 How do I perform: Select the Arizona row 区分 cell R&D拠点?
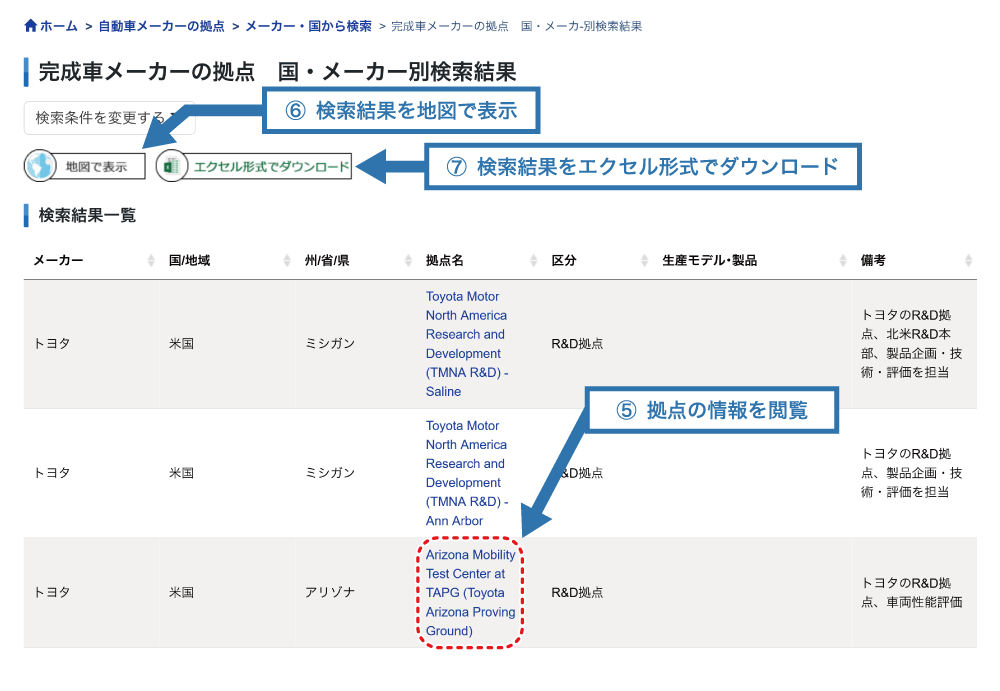pos(577,592)
